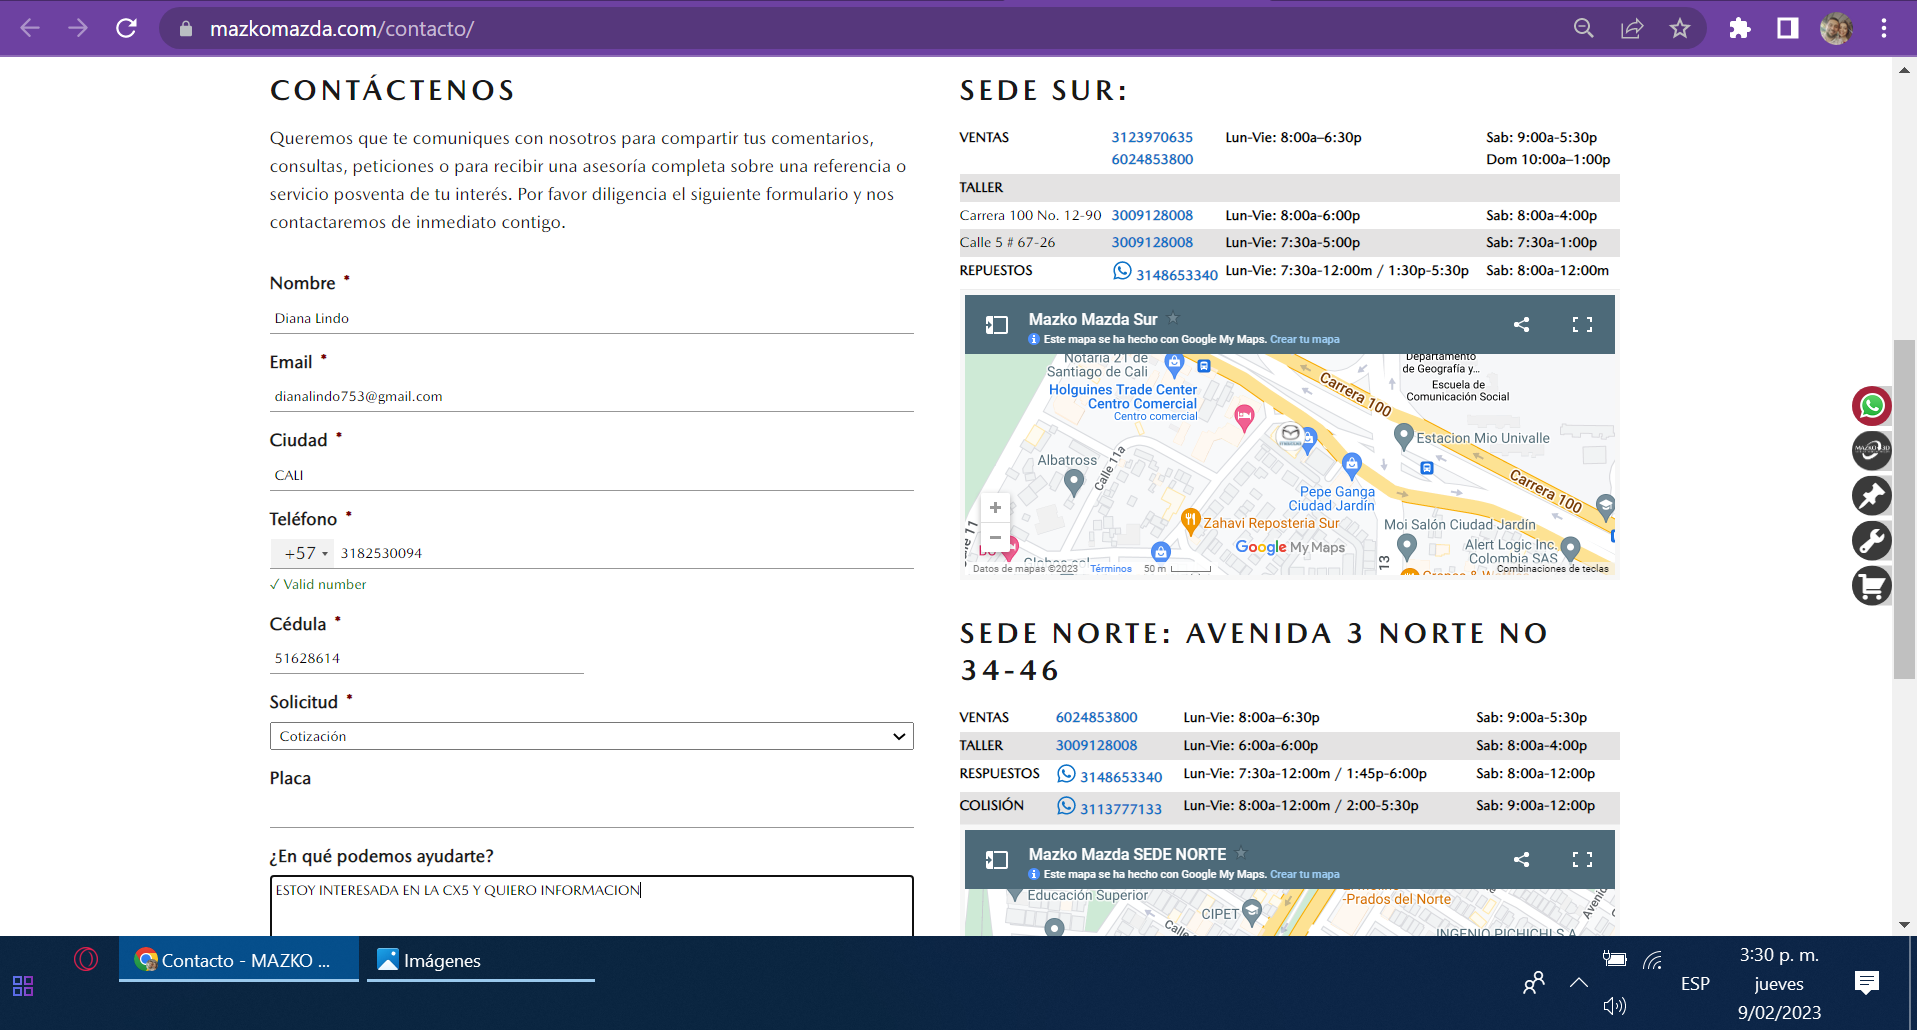Click 'Crear tu mapa' in SEDE NORTE map header
Screen dimensions: 1917x1030
1304,874
